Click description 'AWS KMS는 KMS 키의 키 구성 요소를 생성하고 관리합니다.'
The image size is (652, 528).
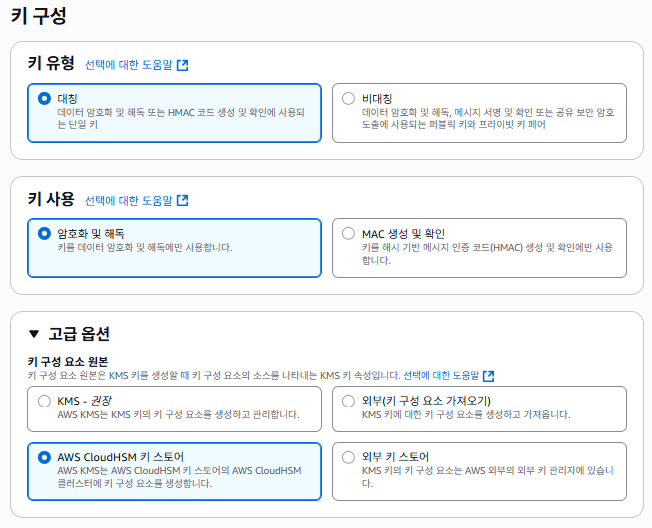click(x=178, y=415)
